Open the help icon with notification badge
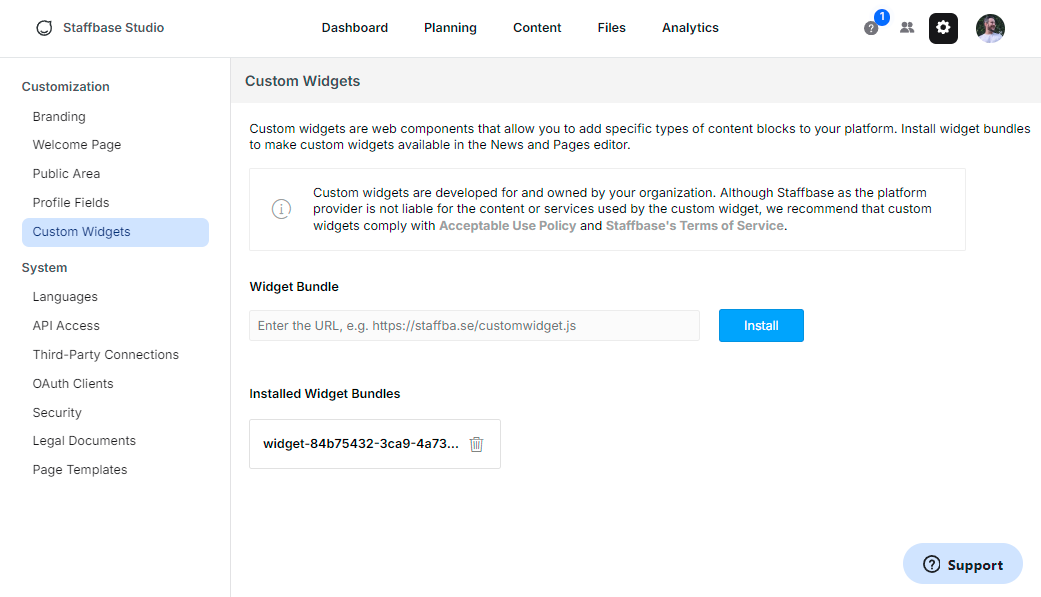This screenshot has width=1041, height=597. [x=871, y=28]
